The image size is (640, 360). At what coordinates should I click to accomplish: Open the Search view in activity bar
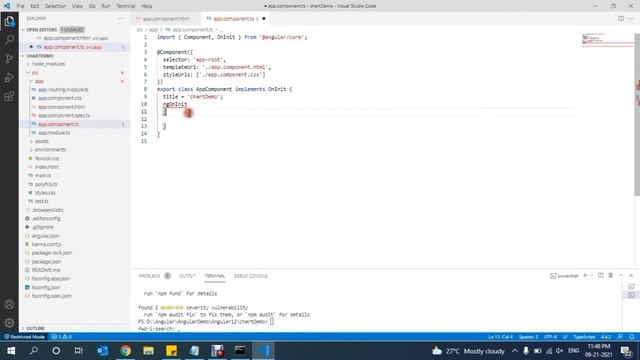point(9,40)
